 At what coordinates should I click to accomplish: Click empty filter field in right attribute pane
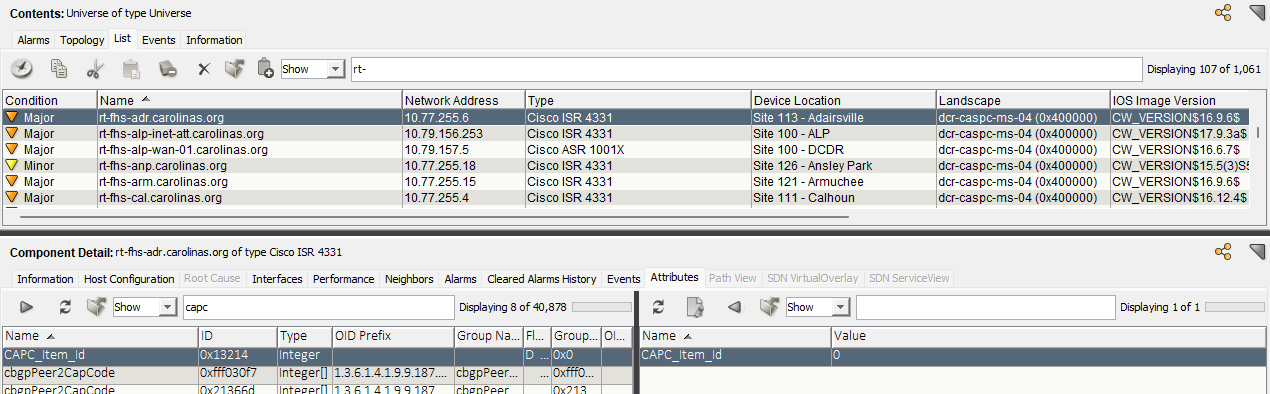985,307
